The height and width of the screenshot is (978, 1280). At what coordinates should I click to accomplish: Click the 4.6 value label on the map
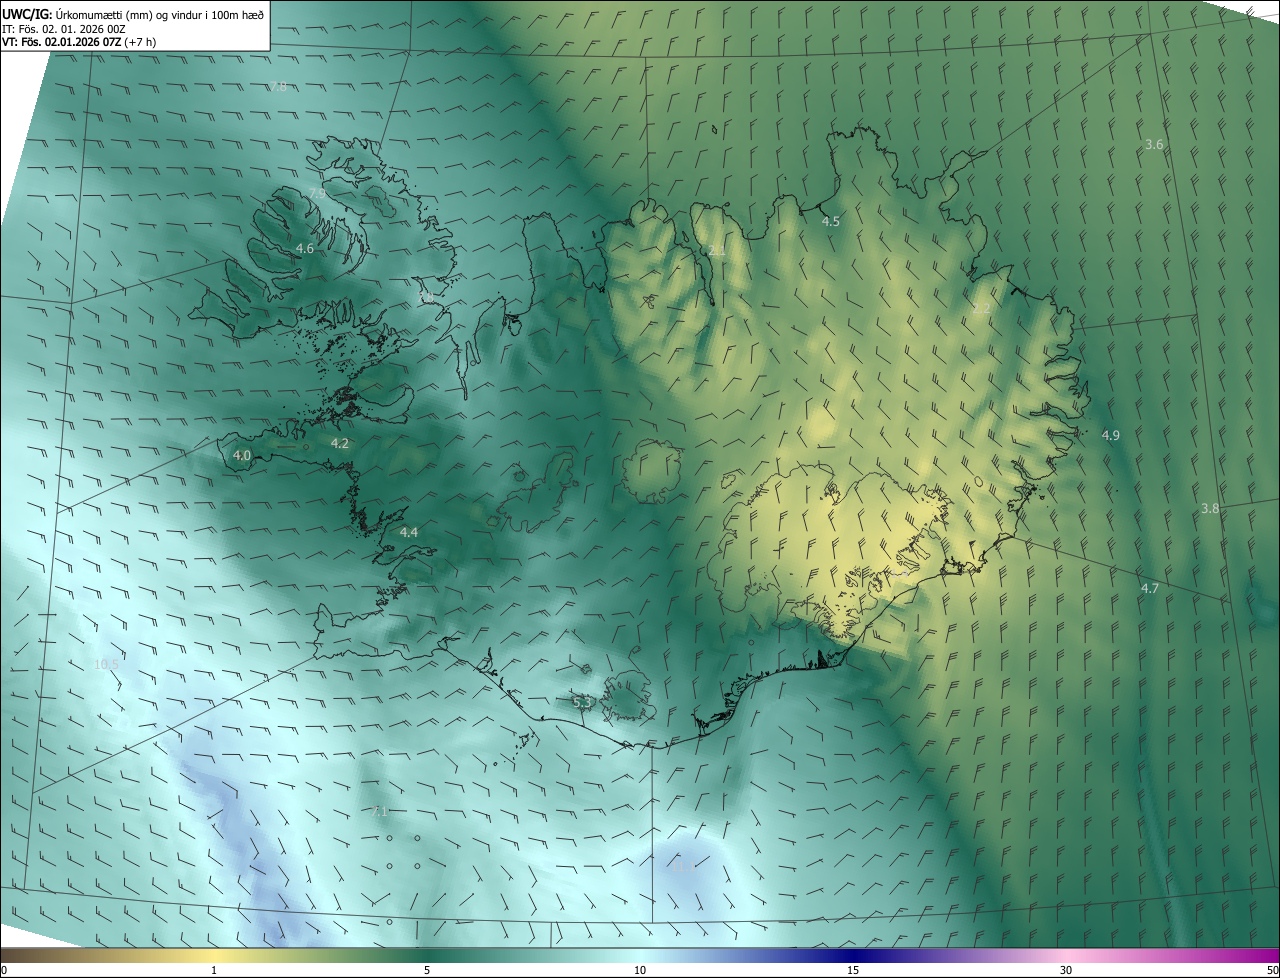tap(305, 248)
